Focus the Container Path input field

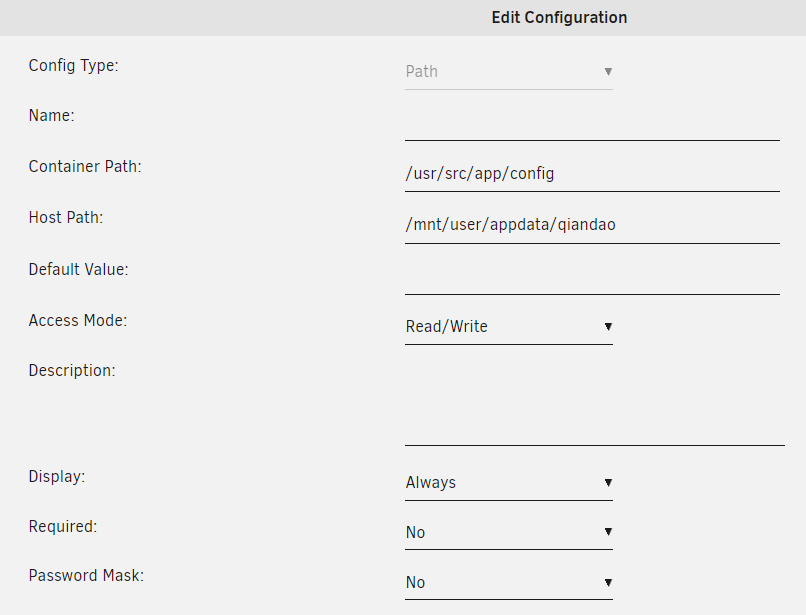coord(592,174)
